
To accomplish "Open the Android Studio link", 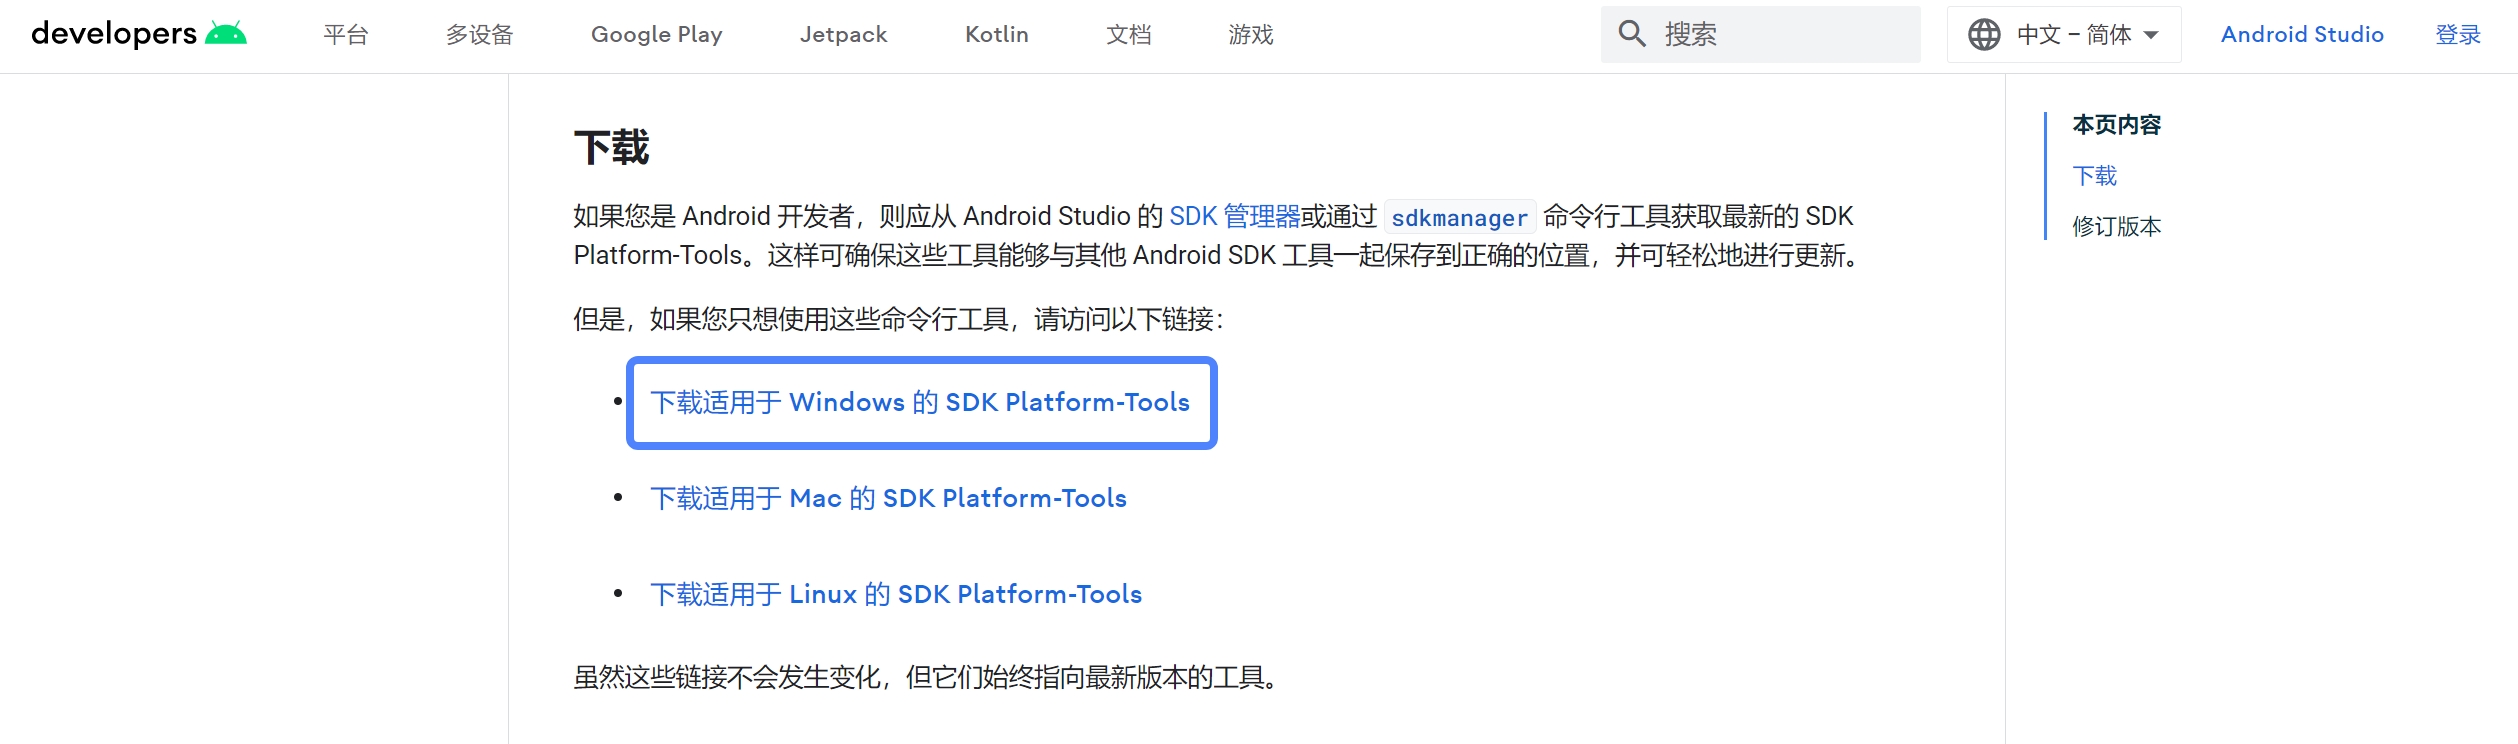I will (2302, 35).
